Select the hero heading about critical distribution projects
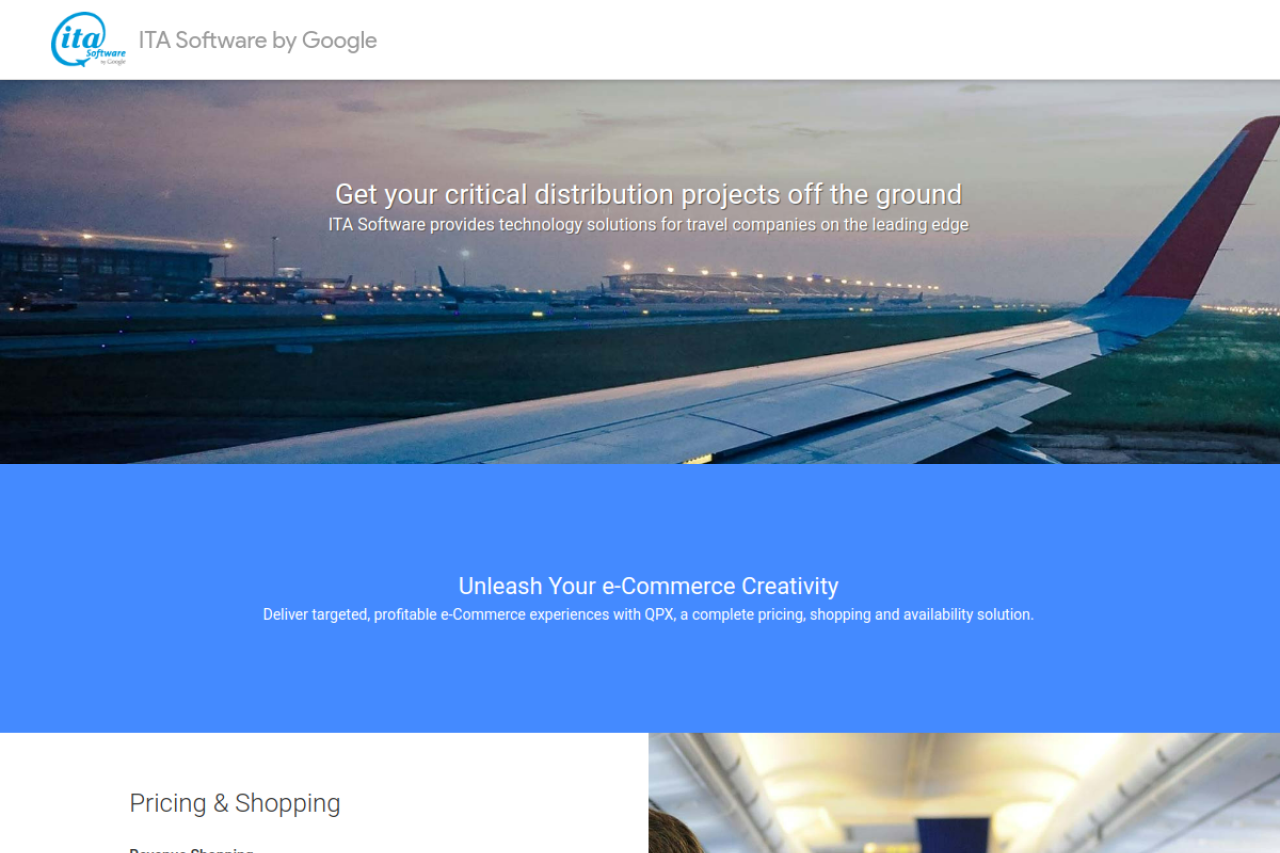 (x=648, y=194)
